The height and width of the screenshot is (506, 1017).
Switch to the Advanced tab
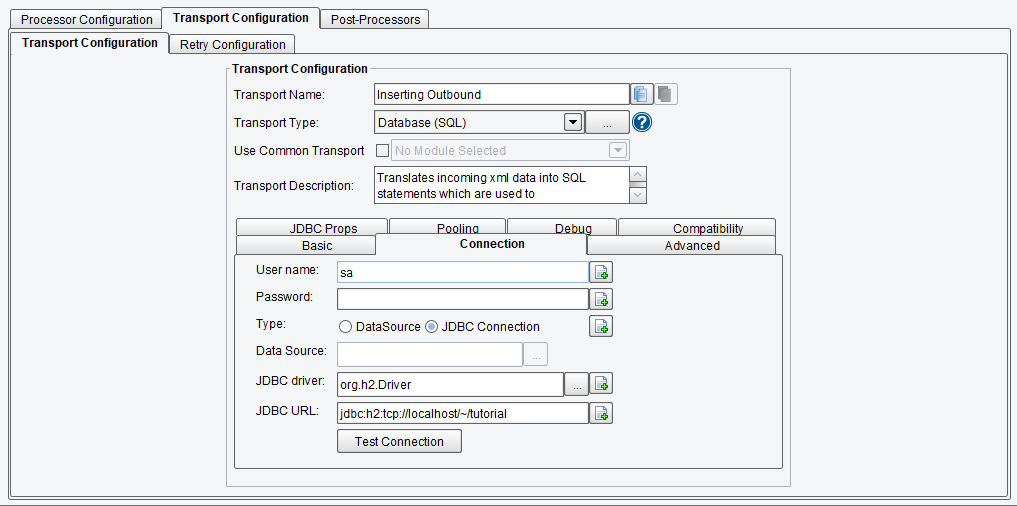[x=682, y=245]
